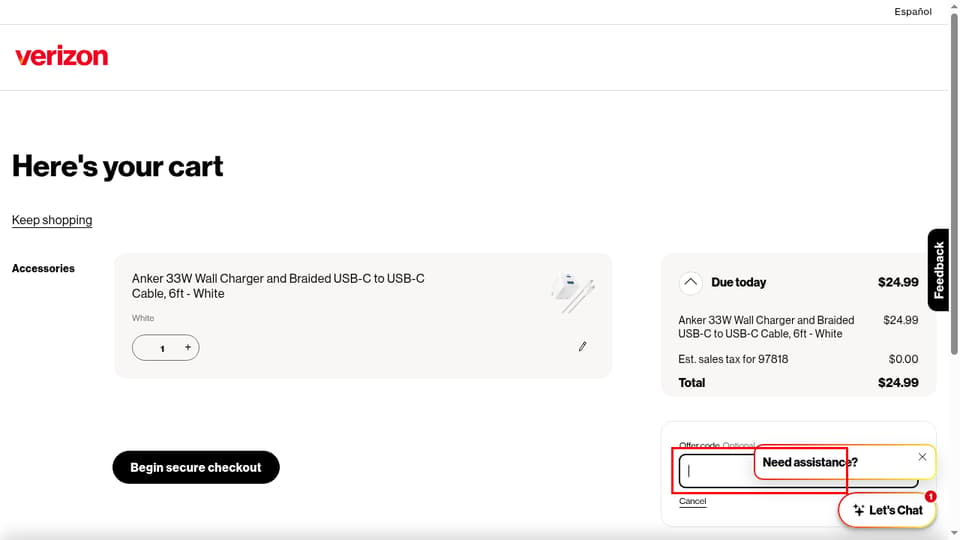Open the Let's Chat widget

coord(887,510)
